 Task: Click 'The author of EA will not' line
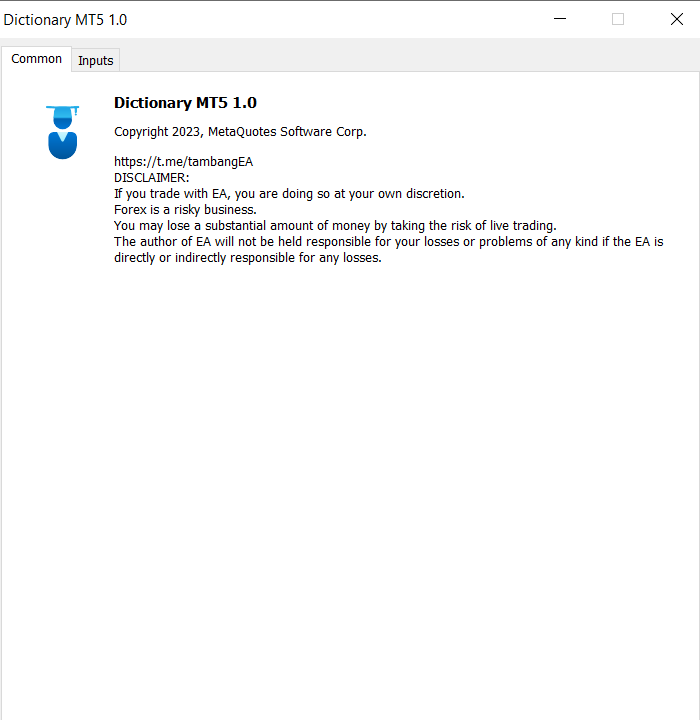click(x=389, y=242)
